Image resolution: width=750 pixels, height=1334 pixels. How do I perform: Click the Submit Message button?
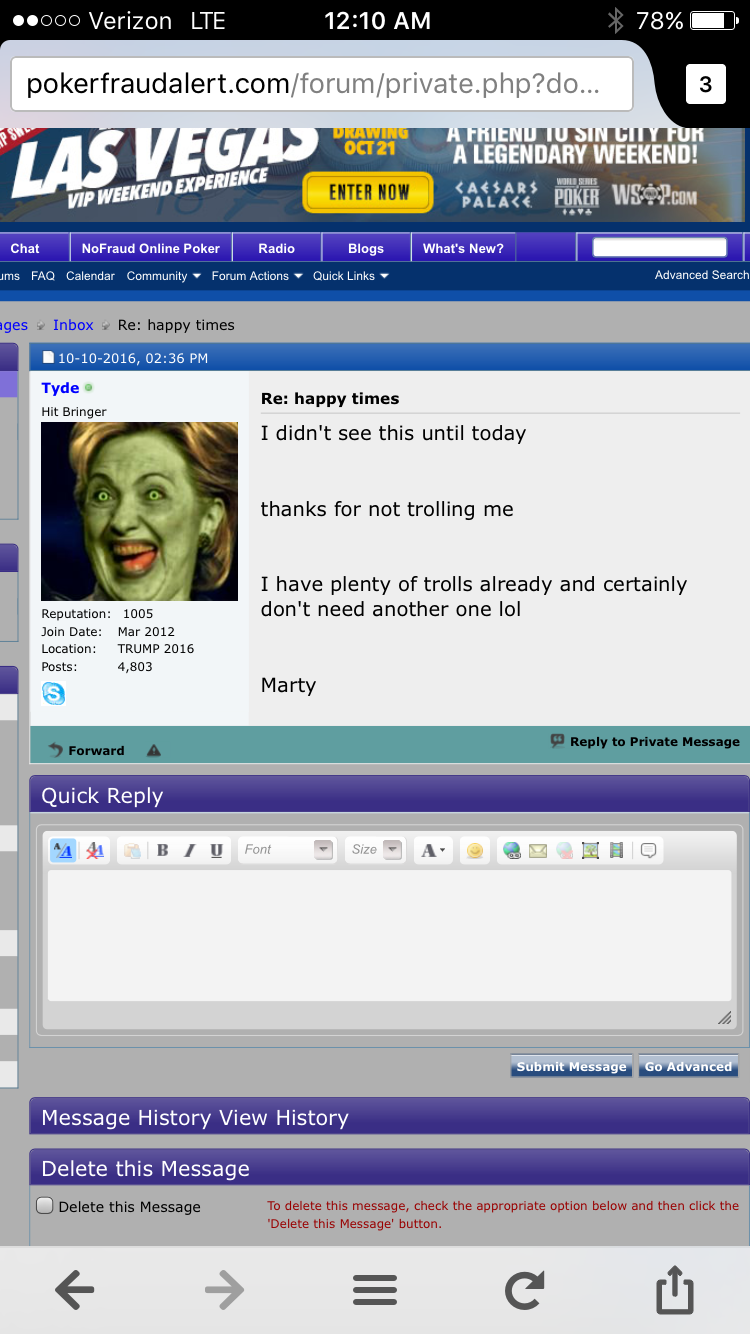click(x=571, y=1066)
